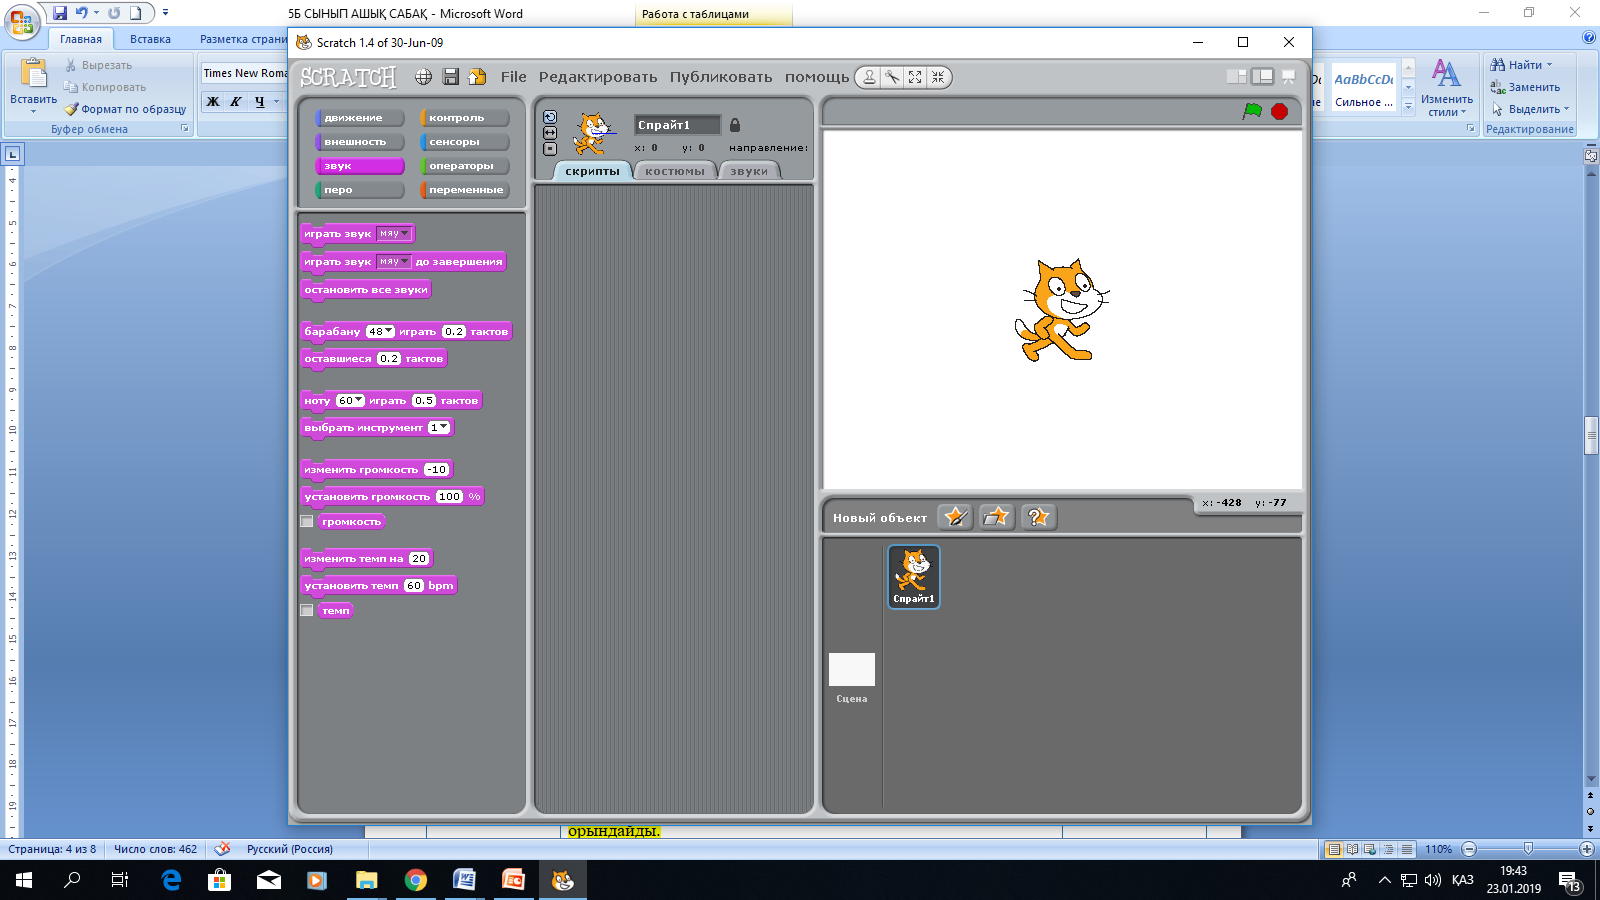Image resolution: width=1600 pixels, height=900 pixels.
Task: Switch to small stage view mode
Action: point(1237,77)
